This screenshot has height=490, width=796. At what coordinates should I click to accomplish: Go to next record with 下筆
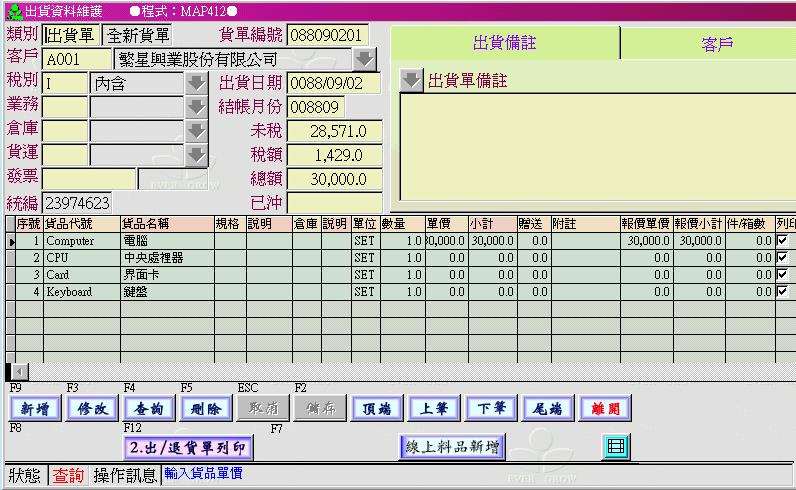(491, 408)
